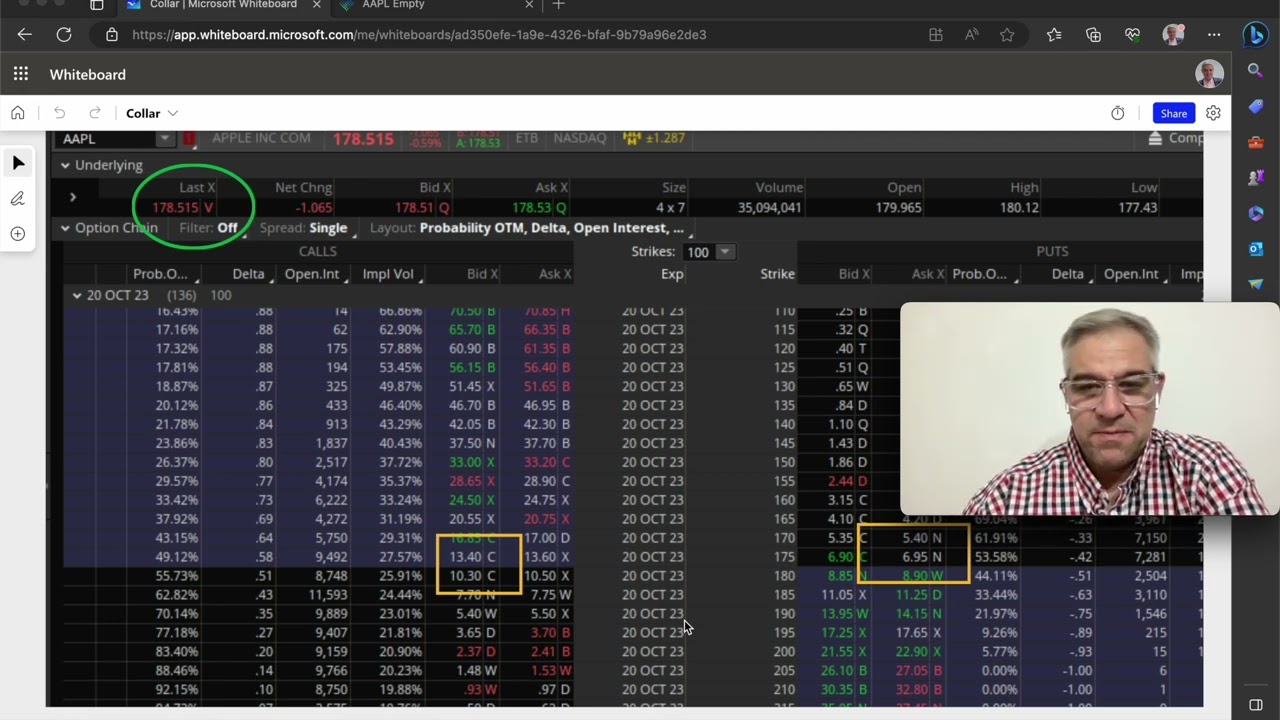Open the Edge settings and more menu
The image size is (1280, 720).
click(x=1214, y=35)
